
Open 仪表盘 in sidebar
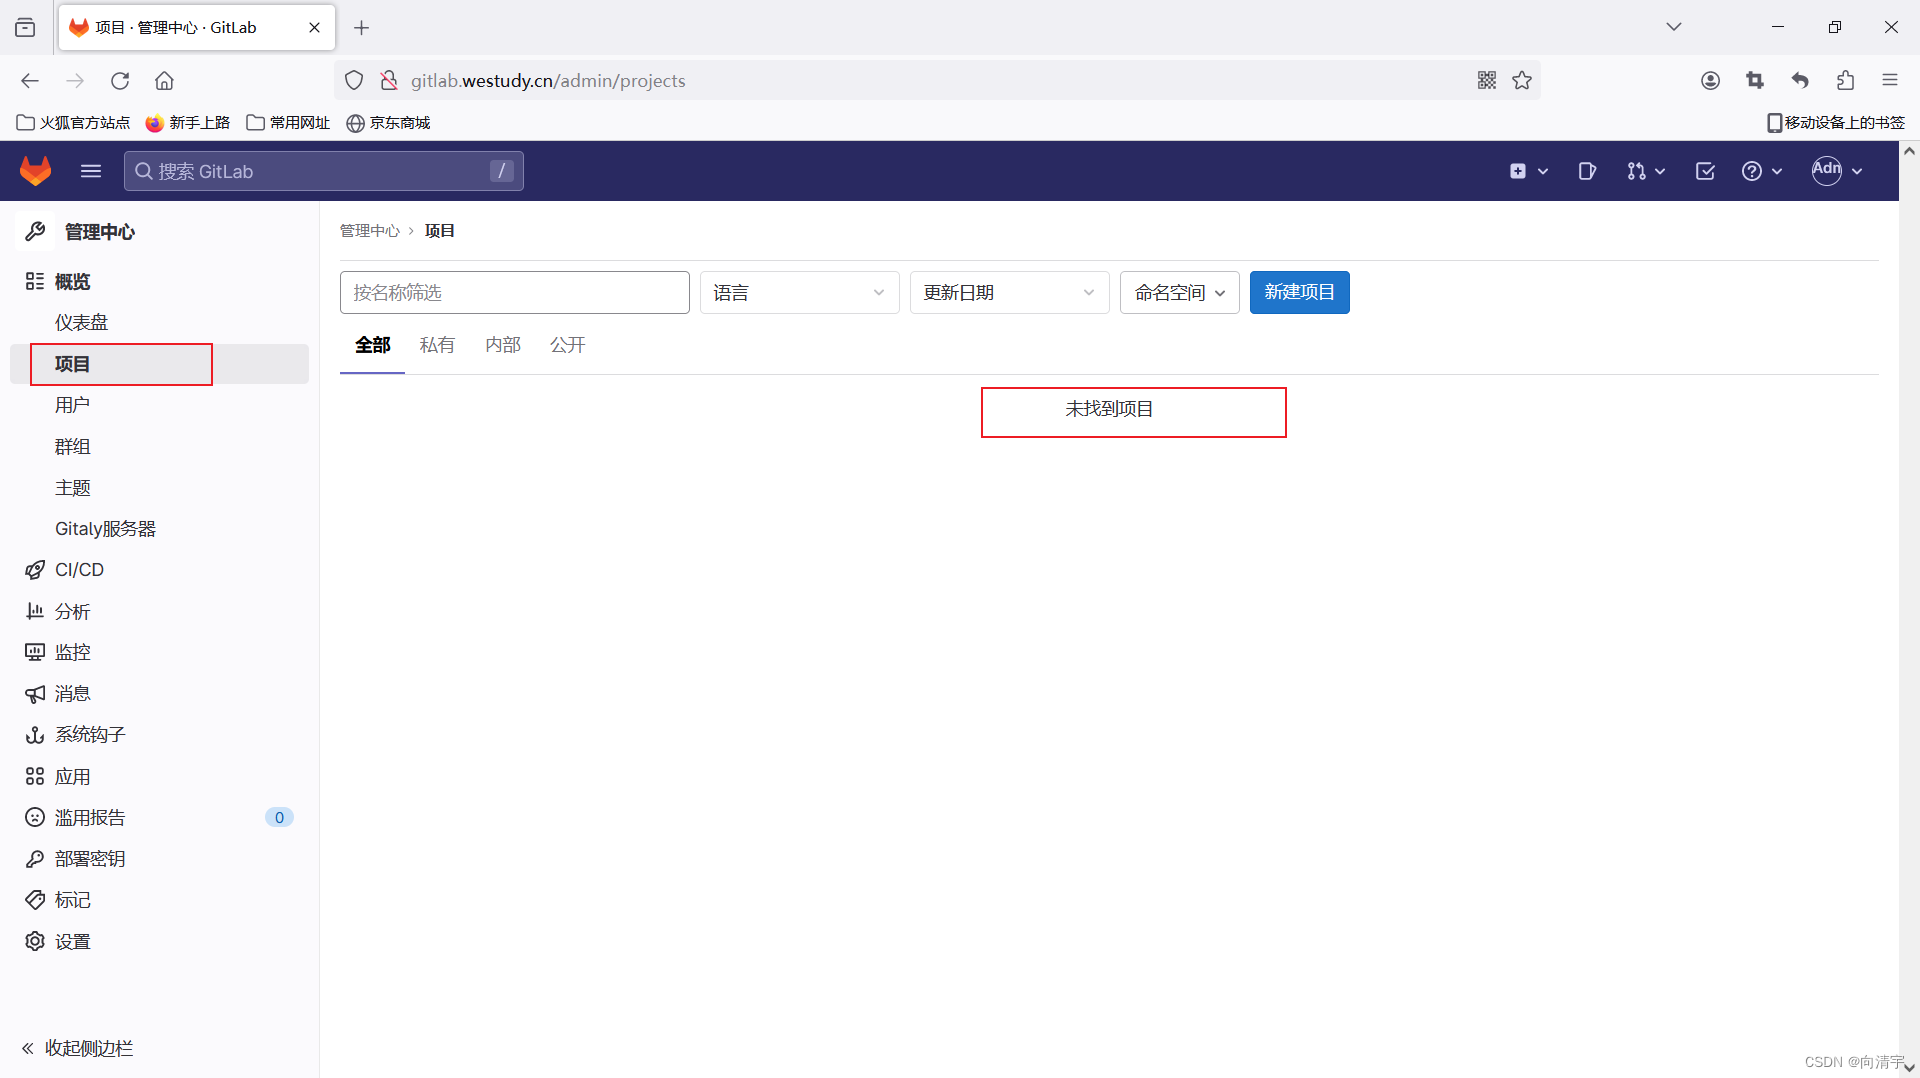[159, 323]
